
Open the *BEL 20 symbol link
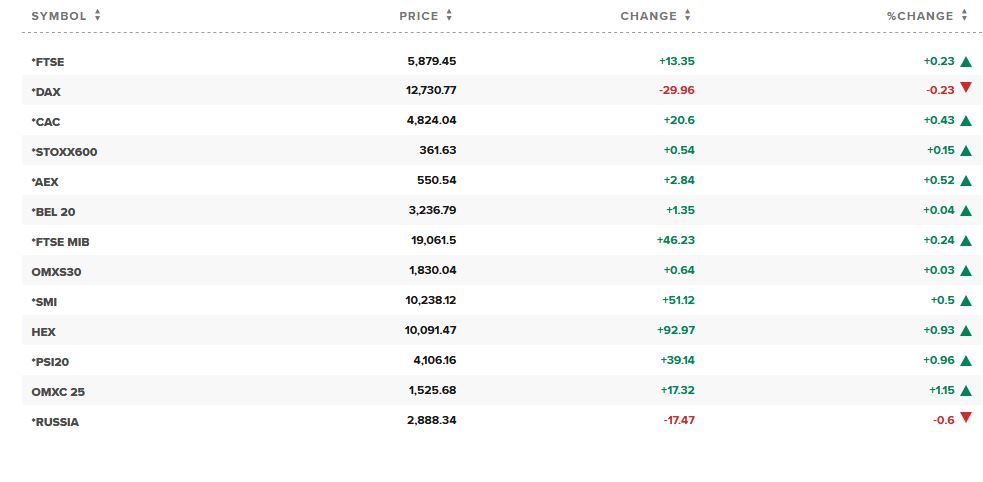pyautogui.click(x=53, y=212)
